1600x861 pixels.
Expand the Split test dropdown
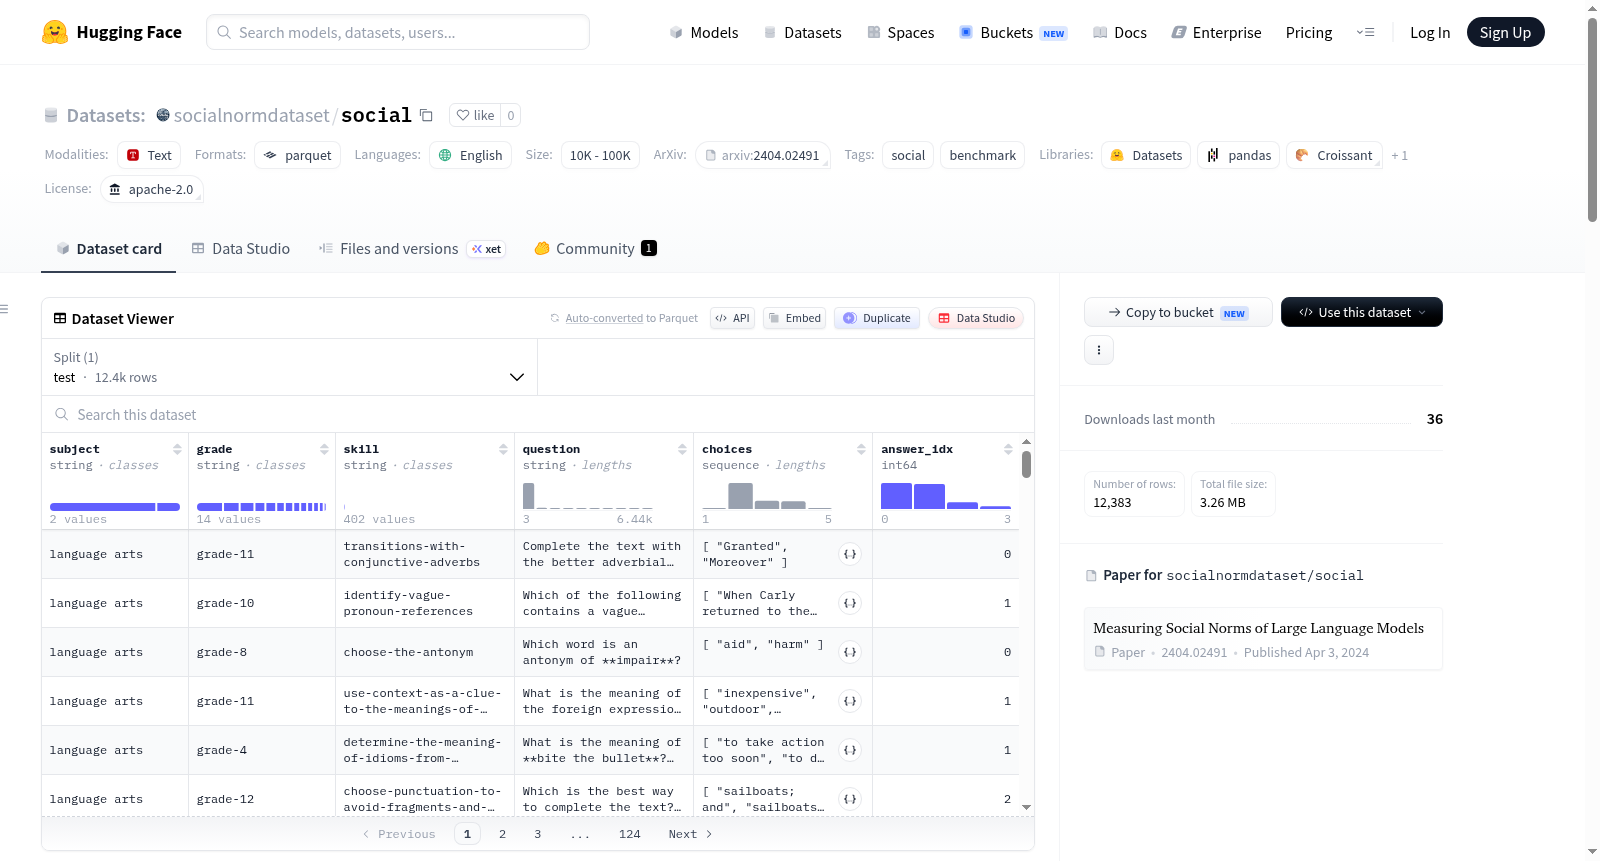(289, 367)
